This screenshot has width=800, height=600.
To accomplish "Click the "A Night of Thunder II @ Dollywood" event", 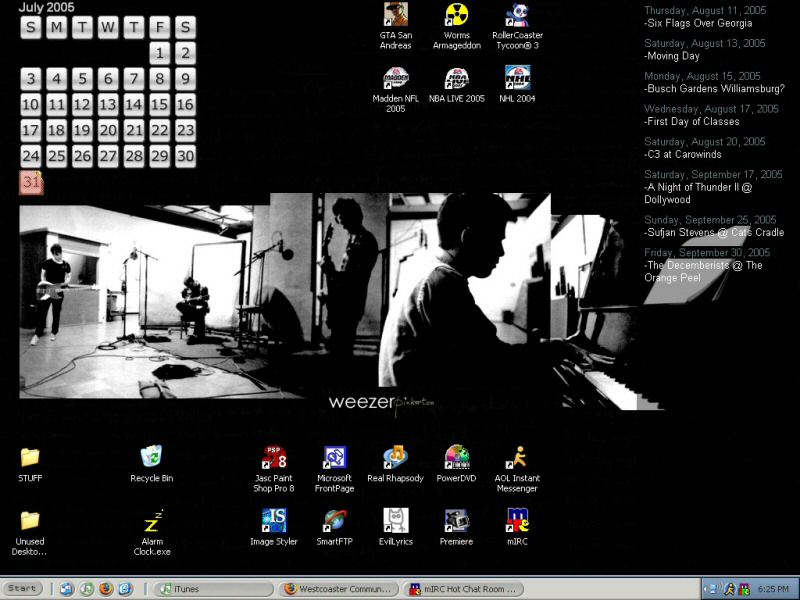I will (698, 193).
